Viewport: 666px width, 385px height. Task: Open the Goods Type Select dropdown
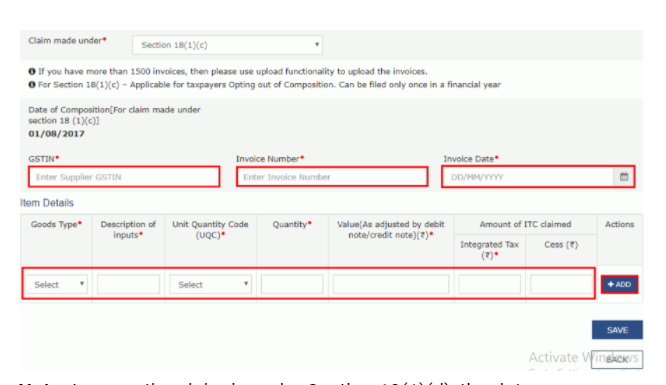[x=56, y=284]
